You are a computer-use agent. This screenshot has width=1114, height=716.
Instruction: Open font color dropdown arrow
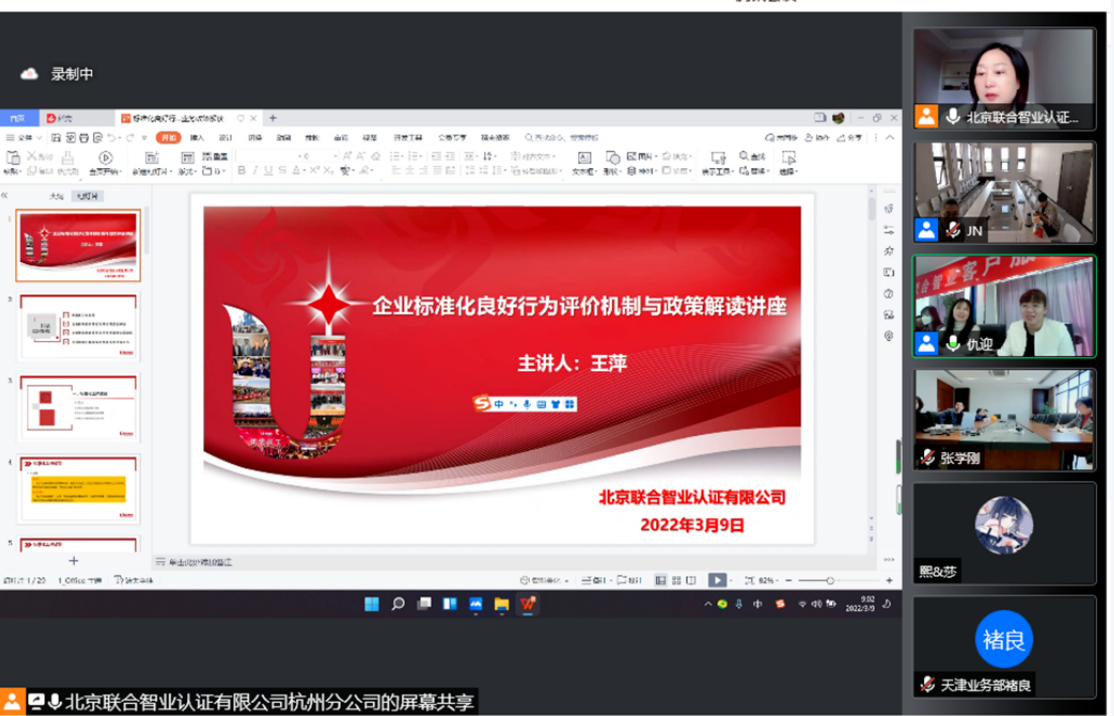[x=303, y=171]
